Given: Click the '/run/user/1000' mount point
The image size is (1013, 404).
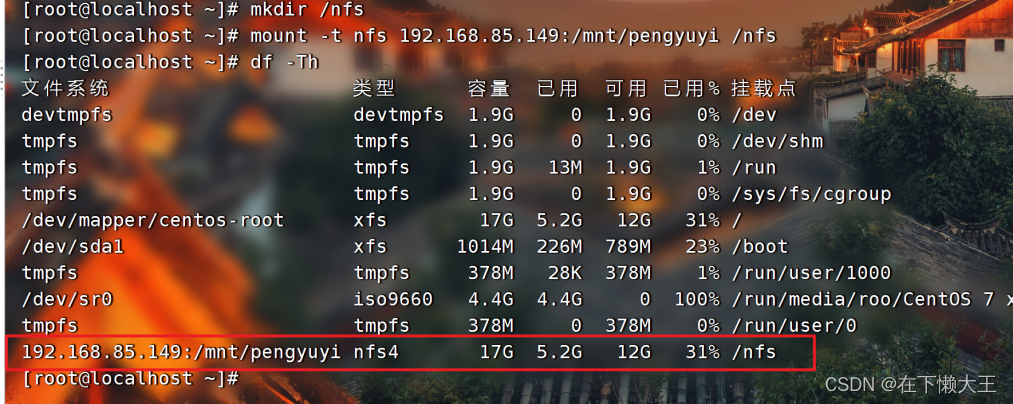Looking at the screenshot, I should (x=811, y=273).
